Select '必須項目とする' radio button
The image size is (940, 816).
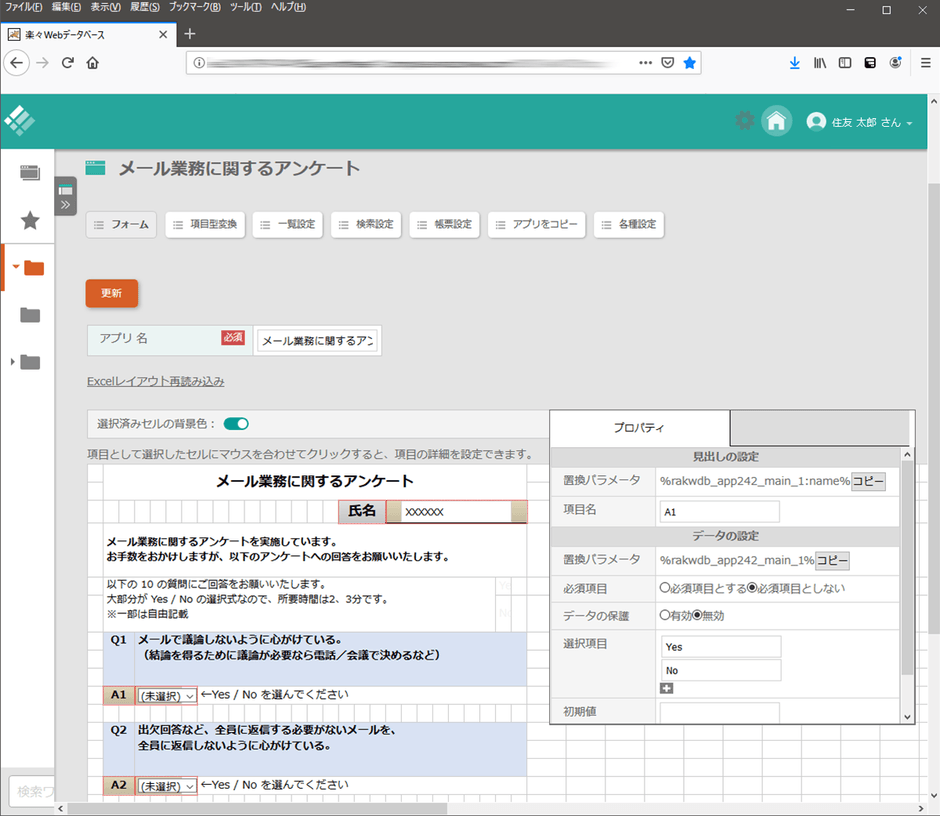664,588
